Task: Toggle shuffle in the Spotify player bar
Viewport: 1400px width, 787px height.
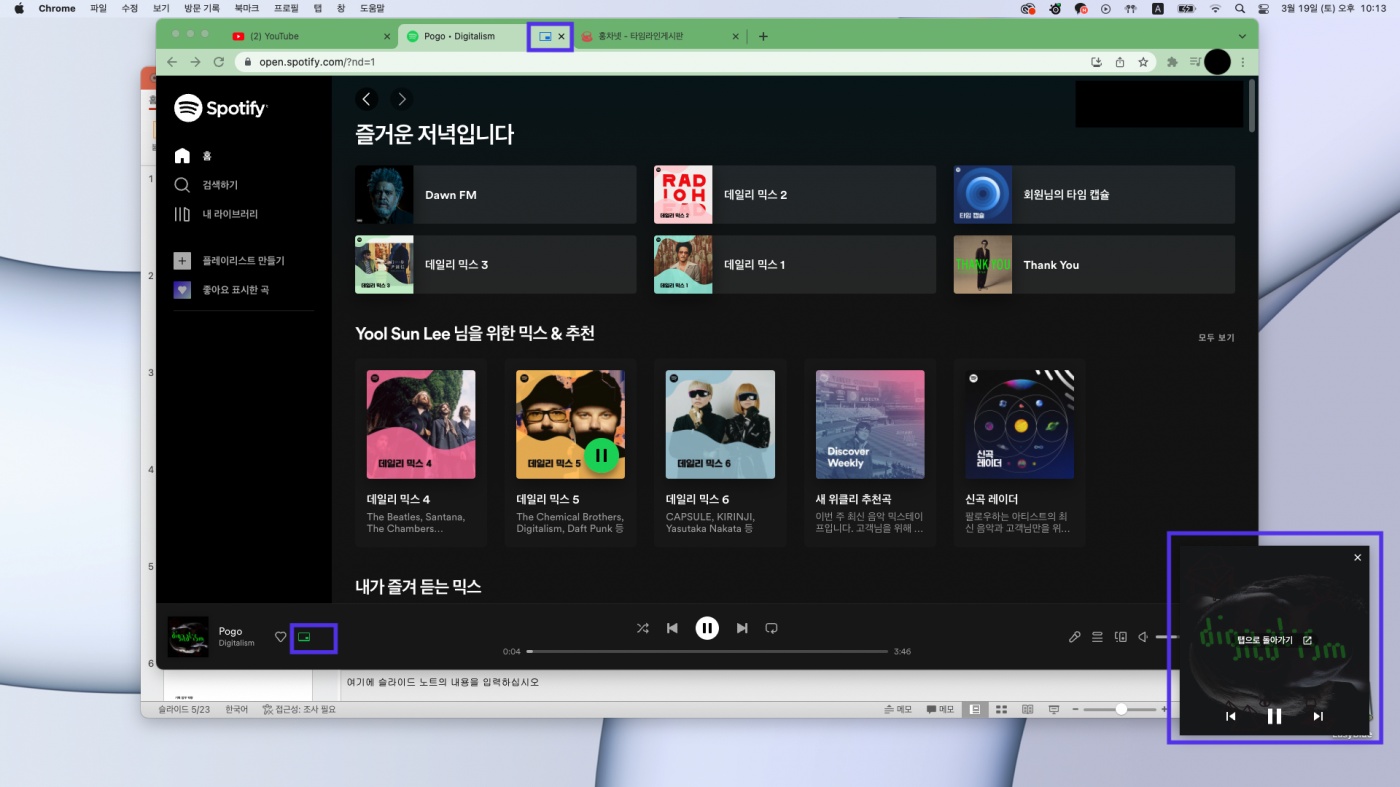Action: [x=643, y=628]
